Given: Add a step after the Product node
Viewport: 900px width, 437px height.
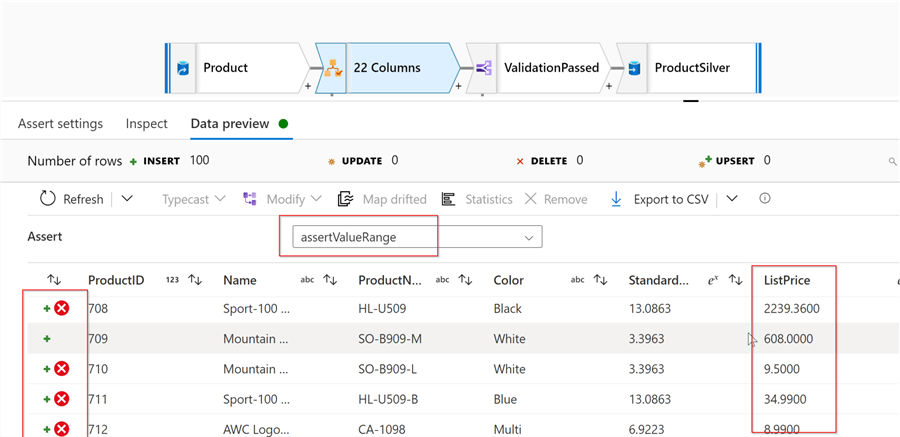Looking at the screenshot, I should pyautogui.click(x=307, y=87).
